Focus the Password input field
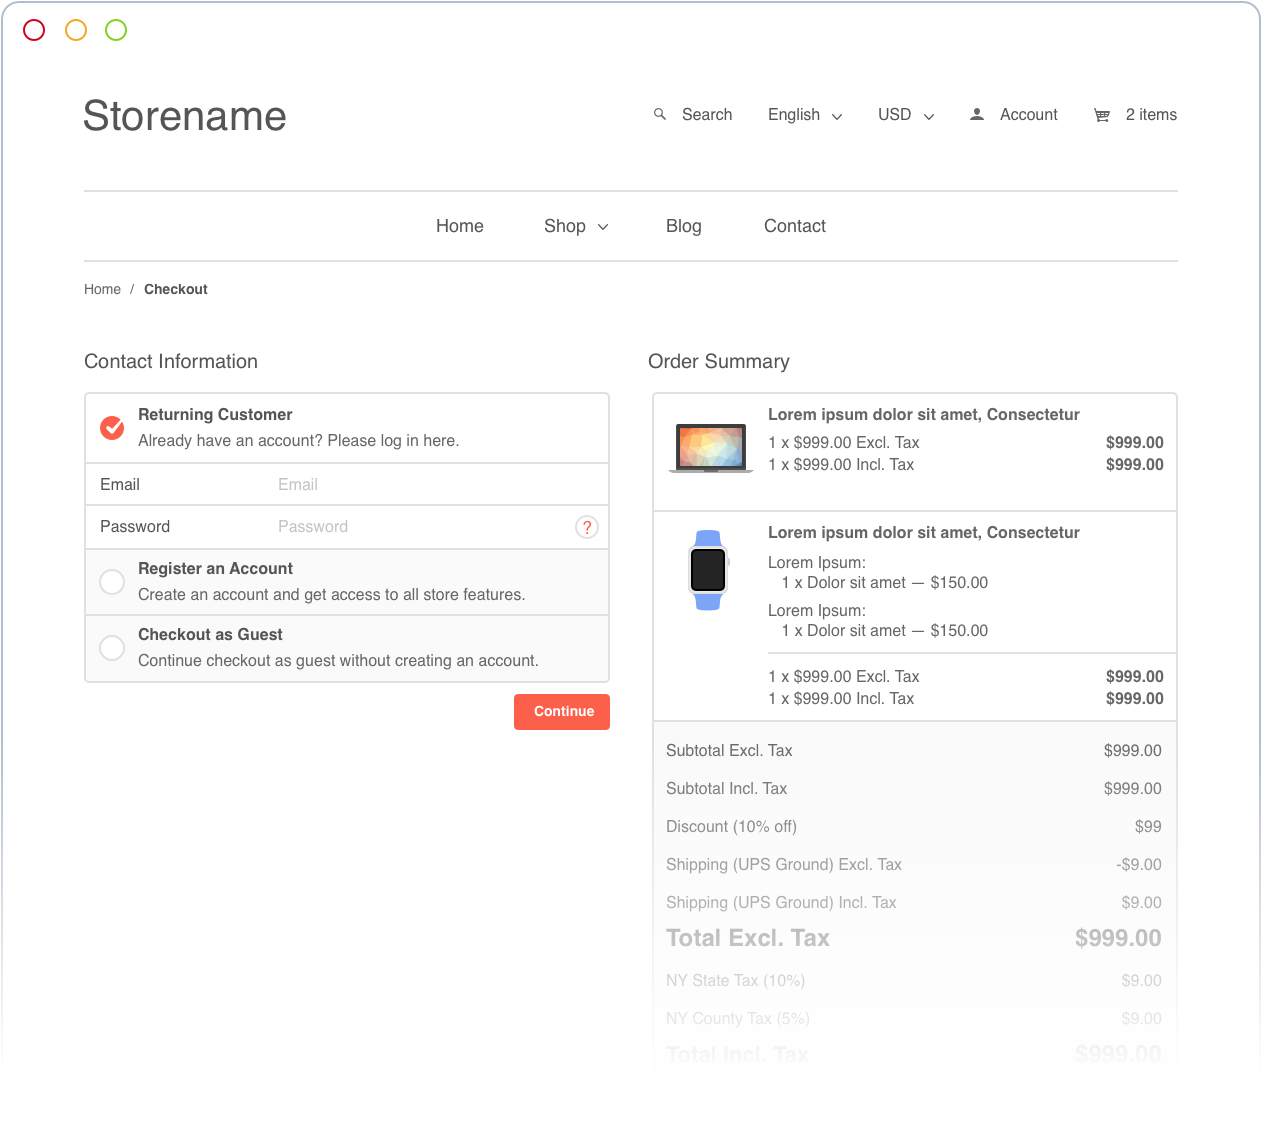The image size is (1262, 1134). click(420, 527)
